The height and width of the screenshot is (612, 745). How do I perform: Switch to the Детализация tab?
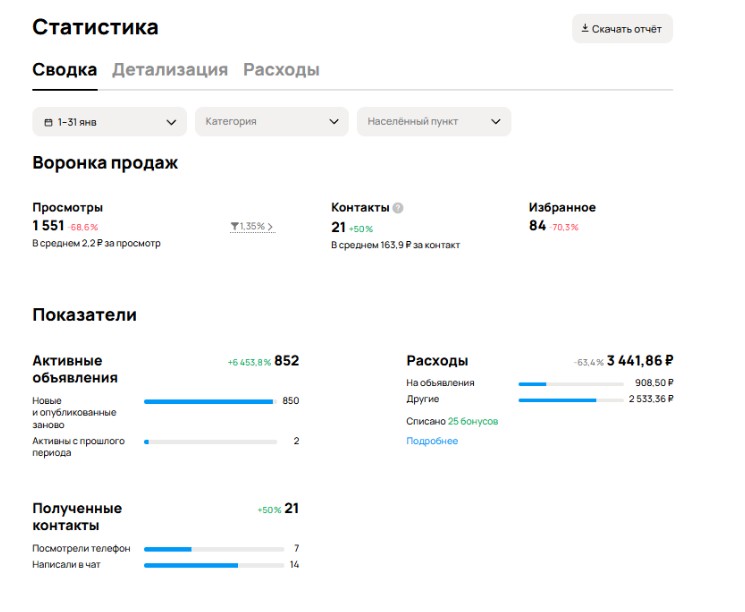tap(170, 70)
